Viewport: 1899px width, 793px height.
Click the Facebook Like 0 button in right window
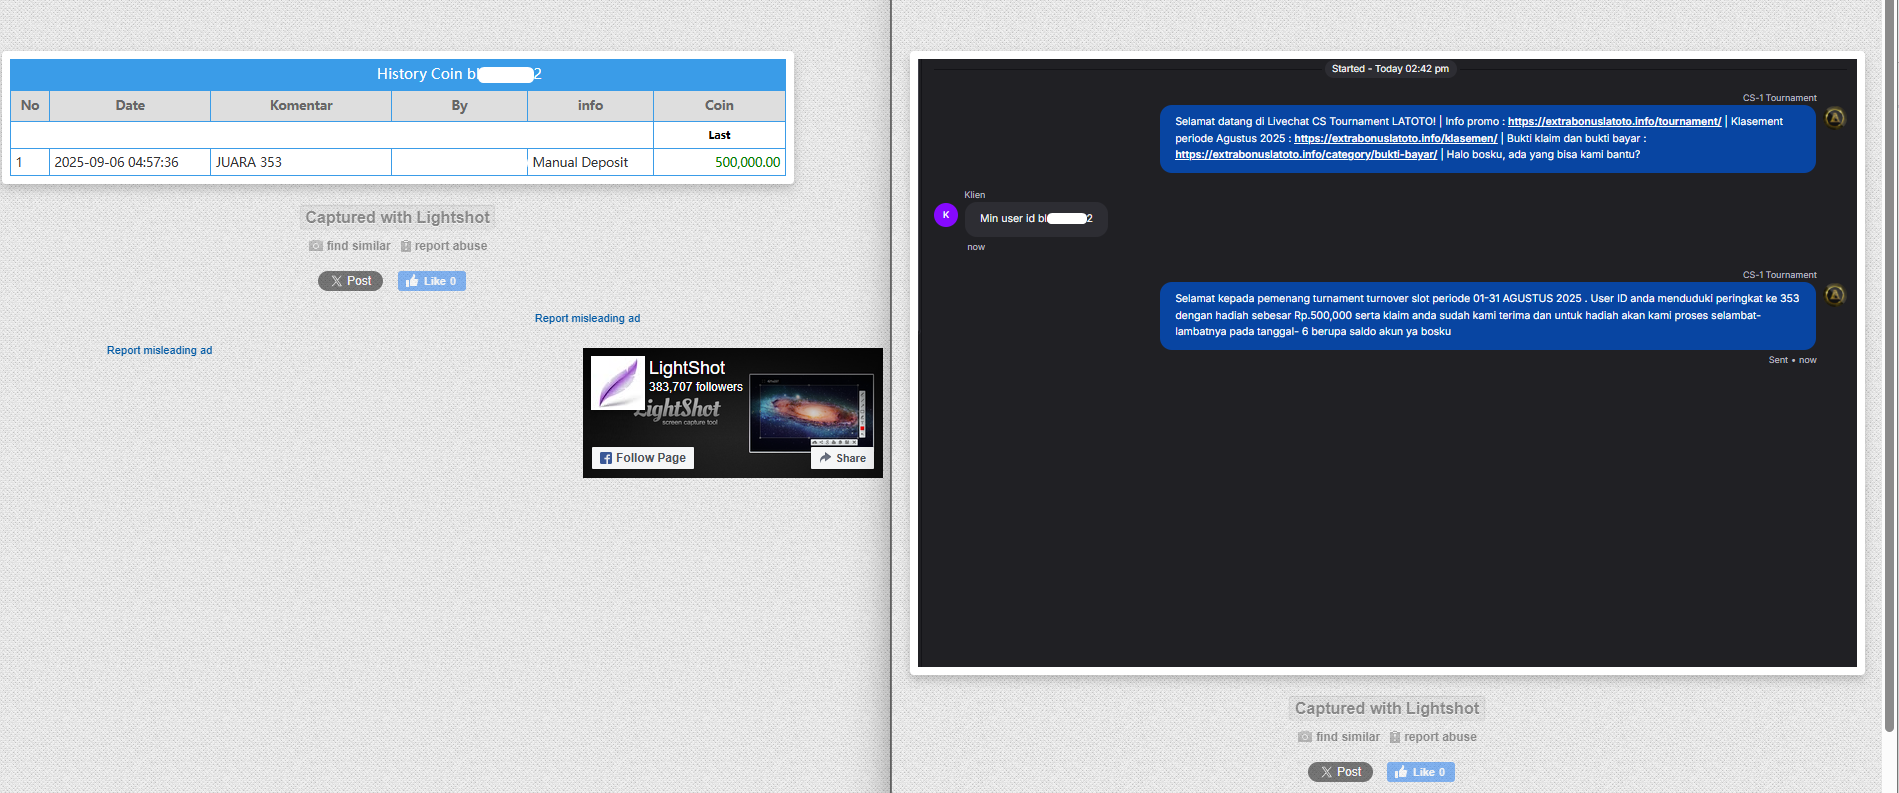click(x=1421, y=772)
